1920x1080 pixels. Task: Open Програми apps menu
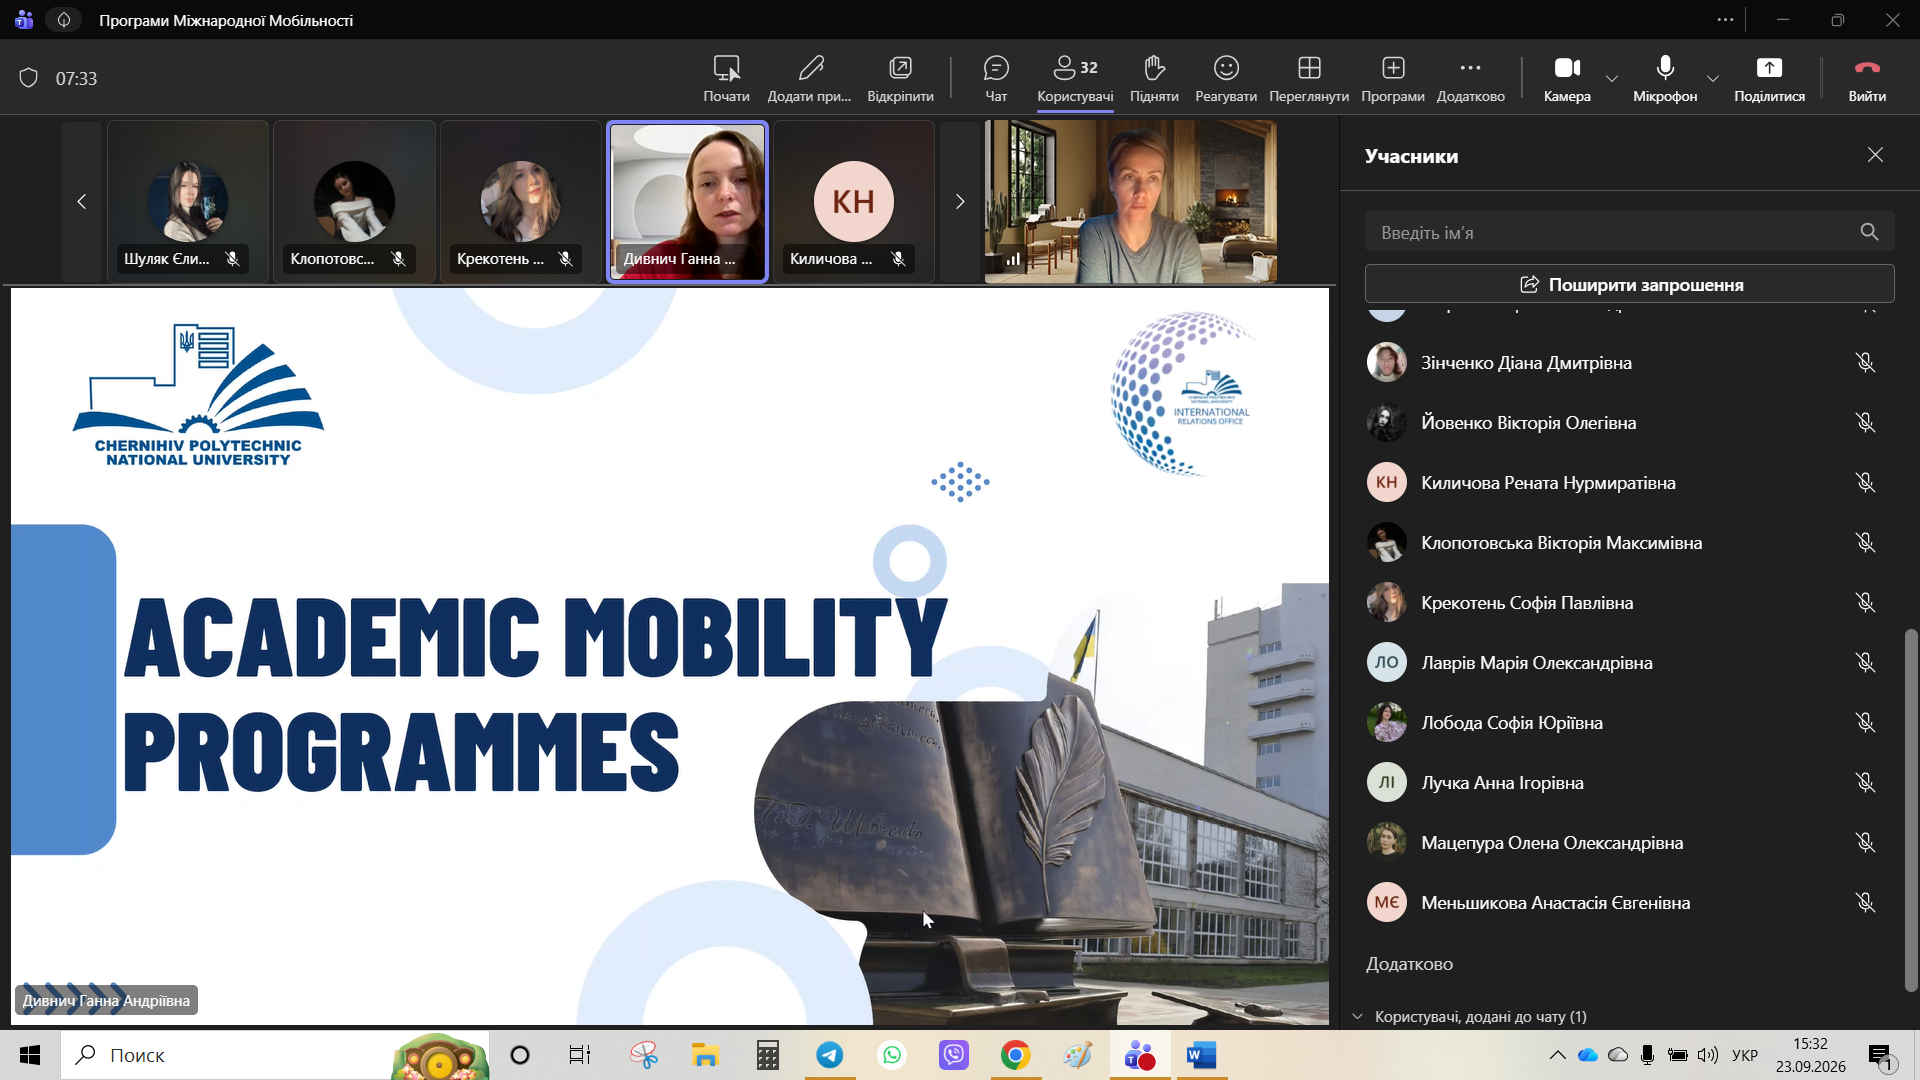tap(1393, 78)
